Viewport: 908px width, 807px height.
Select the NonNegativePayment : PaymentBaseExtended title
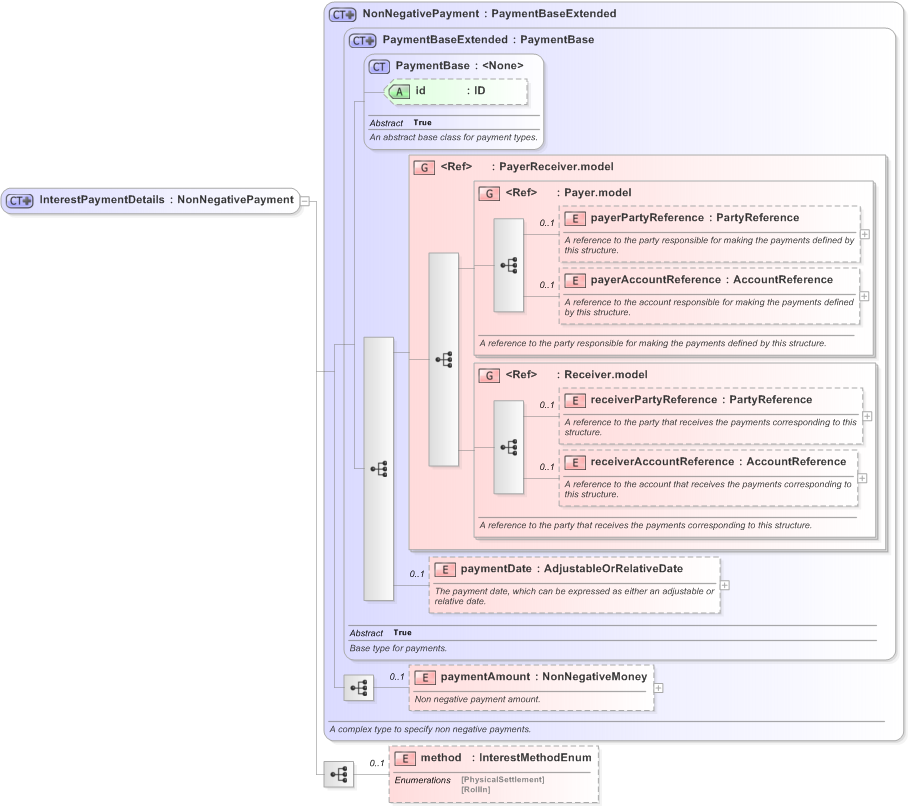tap(489, 14)
